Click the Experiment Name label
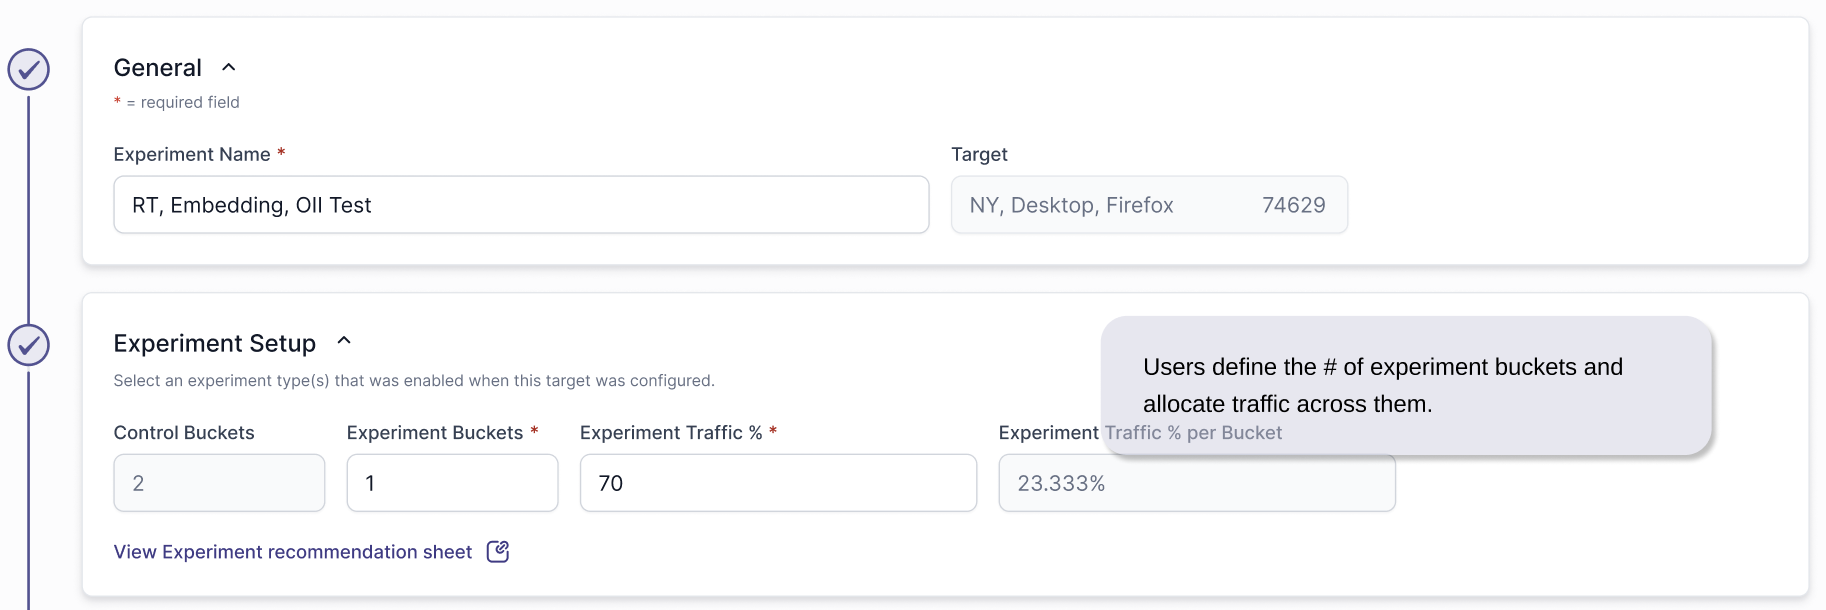 192,154
